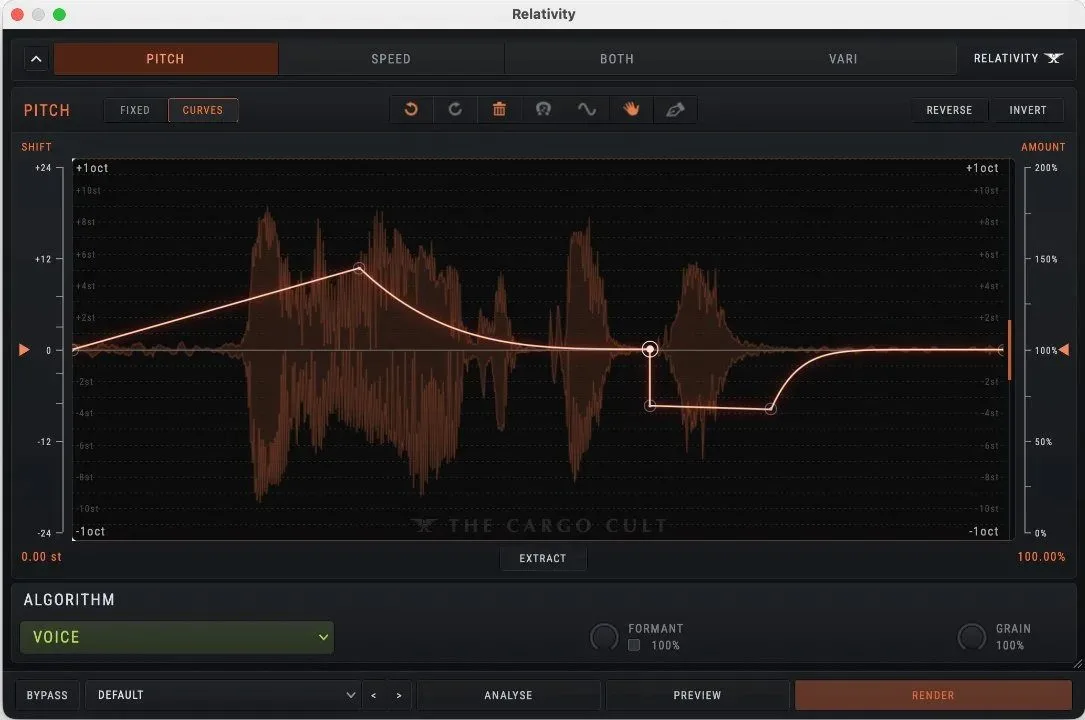Click the sine wave curve icon
Screen dimensions: 1085x720
tap(587, 109)
